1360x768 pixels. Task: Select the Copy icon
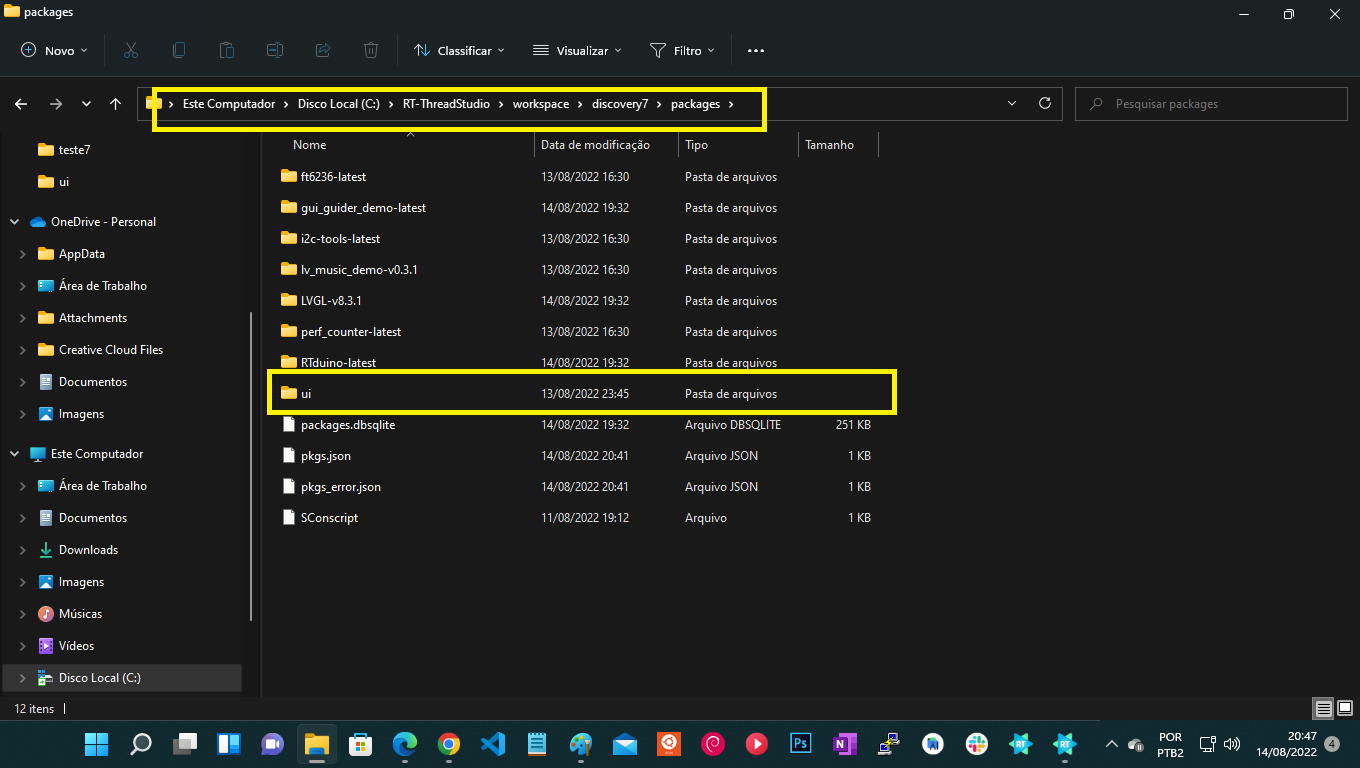[x=179, y=50]
